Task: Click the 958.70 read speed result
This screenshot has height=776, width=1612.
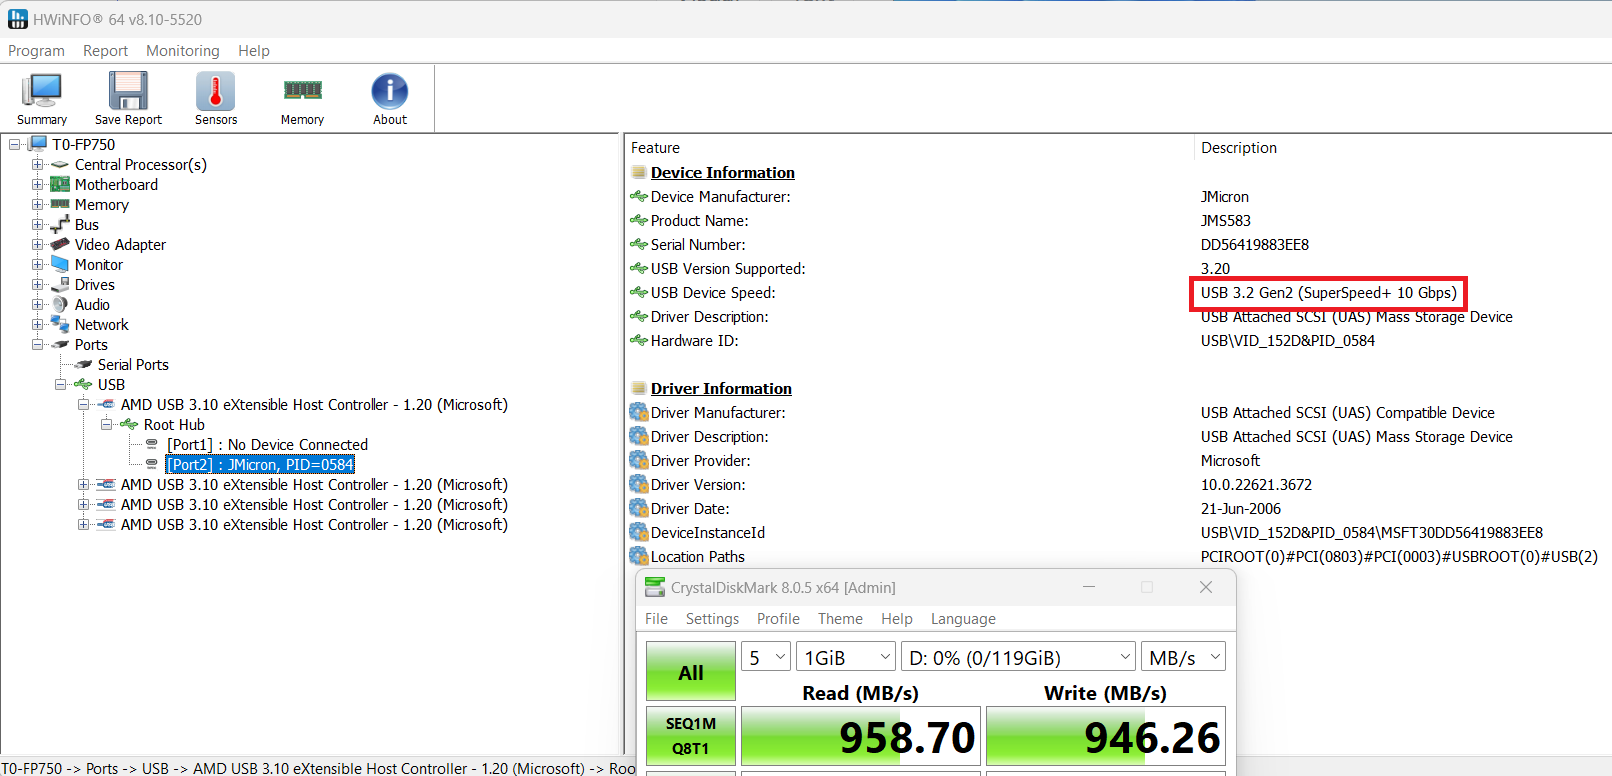Action: tap(861, 736)
